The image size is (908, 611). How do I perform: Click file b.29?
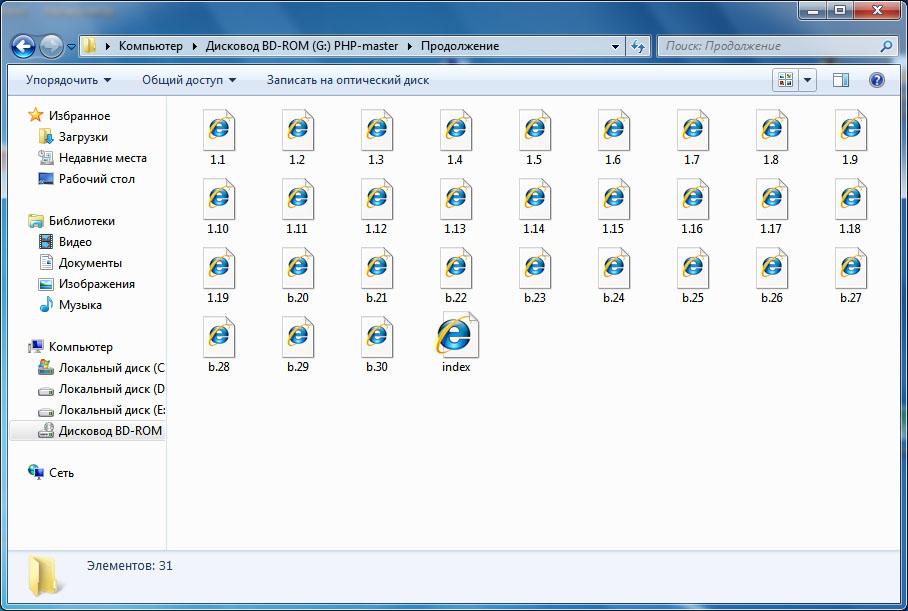pyautogui.click(x=298, y=343)
